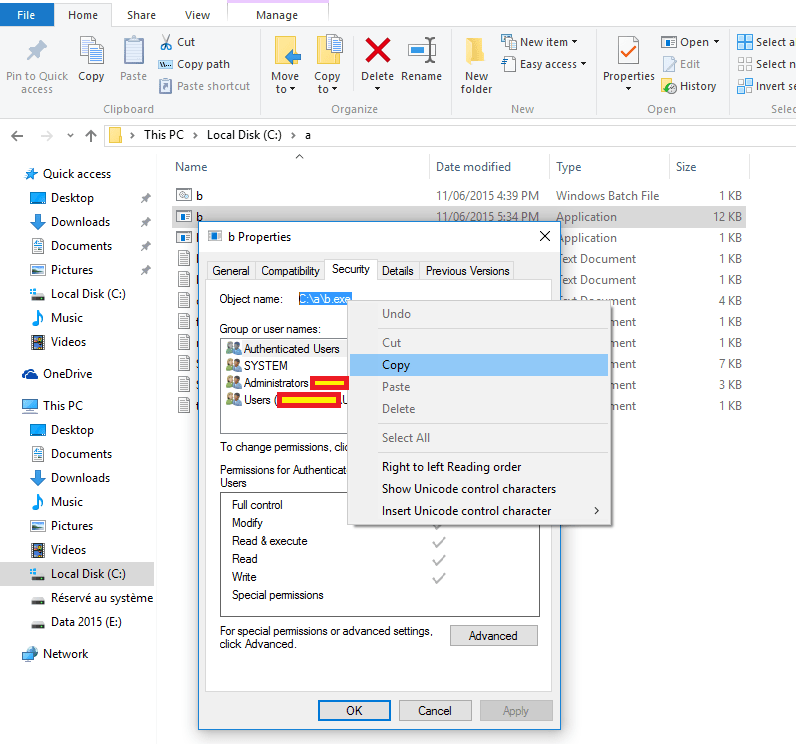Click the Properties checkmark icon
The image size is (796, 744).
coord(628,50)
